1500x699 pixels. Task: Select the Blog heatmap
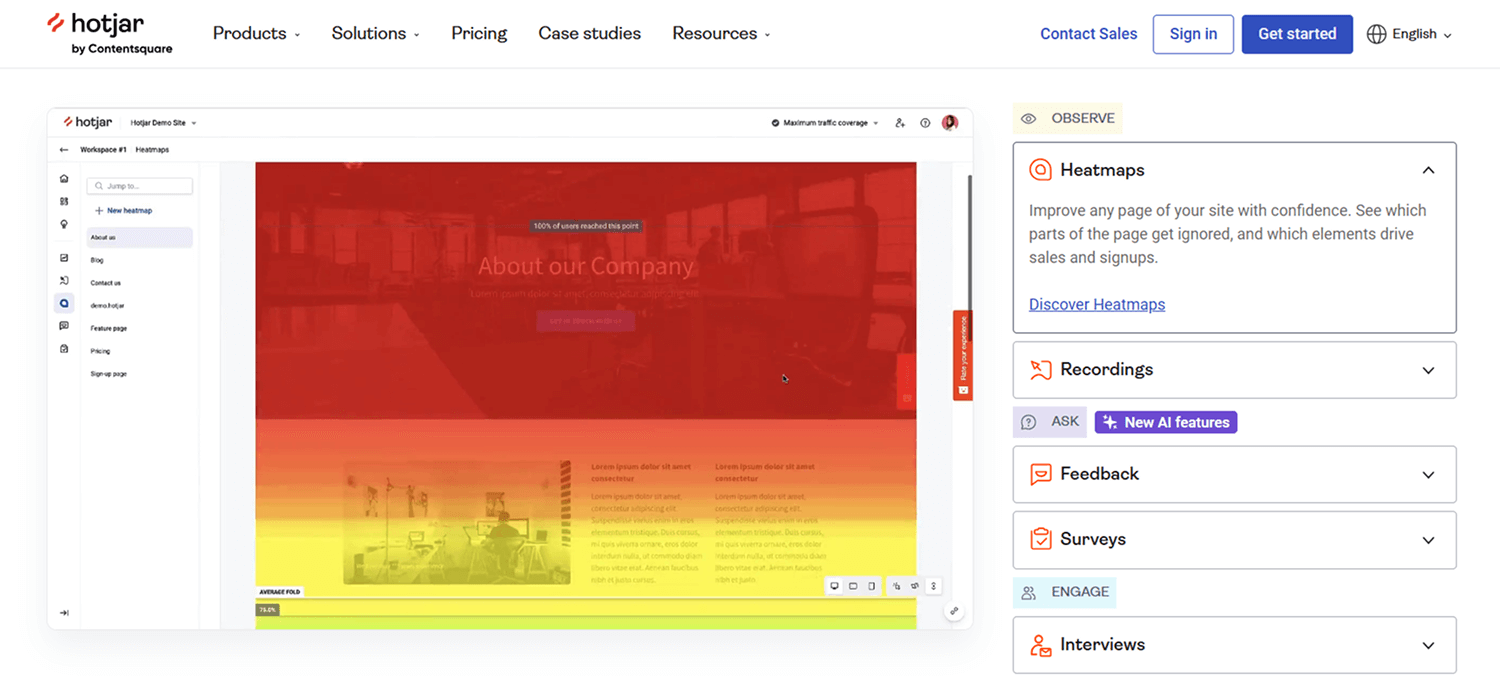(97, 260)
